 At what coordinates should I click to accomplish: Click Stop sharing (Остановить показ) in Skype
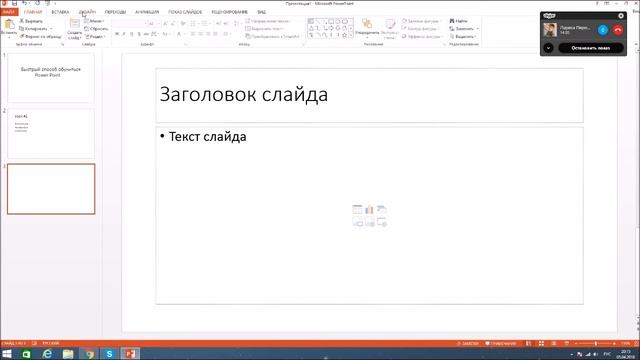point(591,48)
